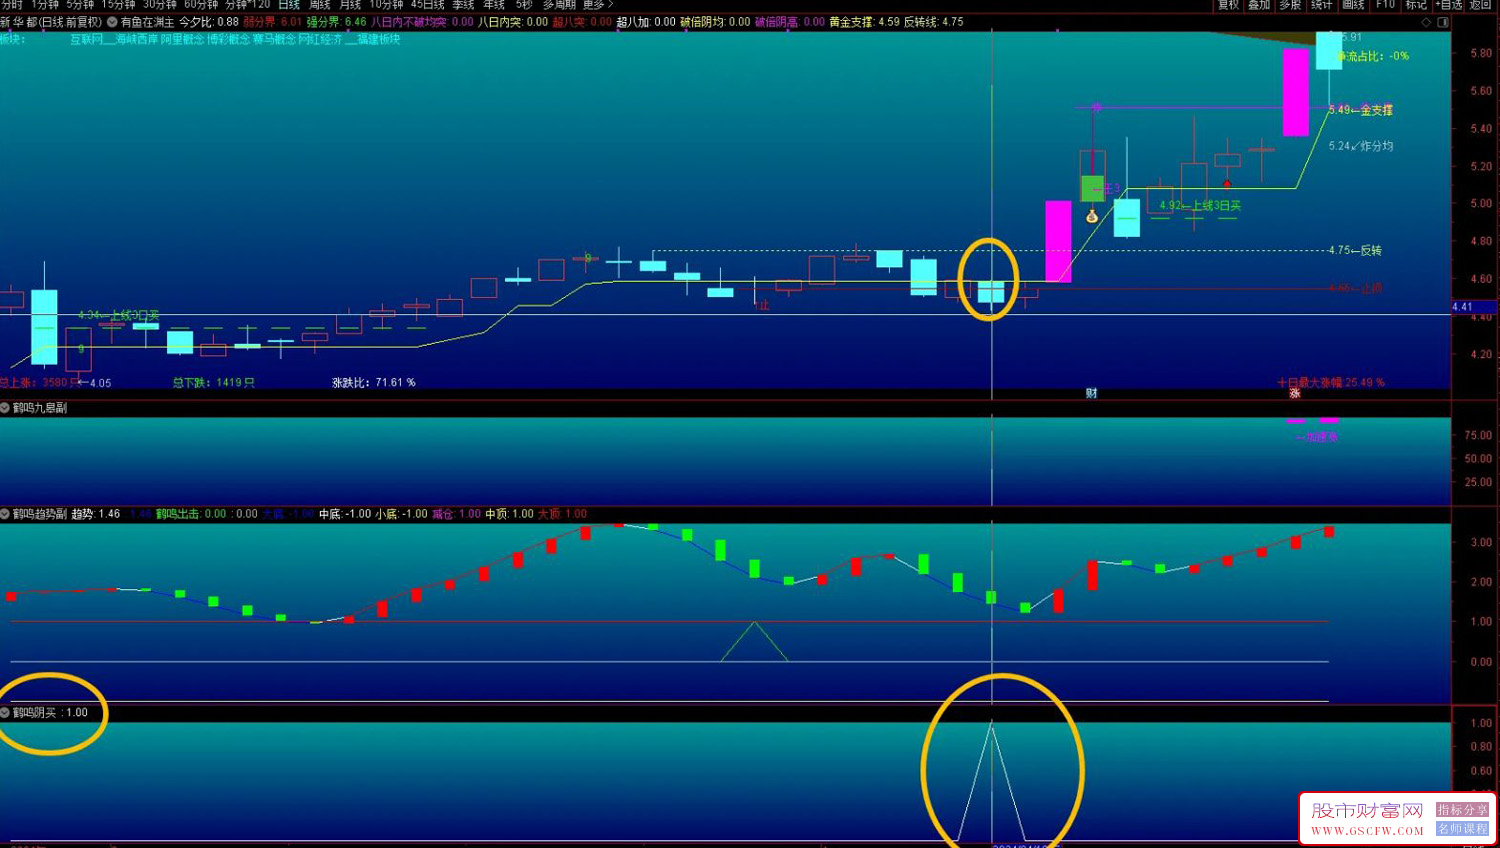
Task: Open the 多股 multi-stock view
Action: (1290, 5)
